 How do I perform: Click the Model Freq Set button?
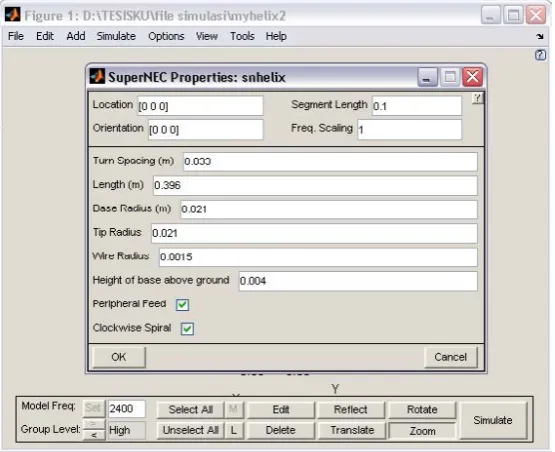click(93, 408)
